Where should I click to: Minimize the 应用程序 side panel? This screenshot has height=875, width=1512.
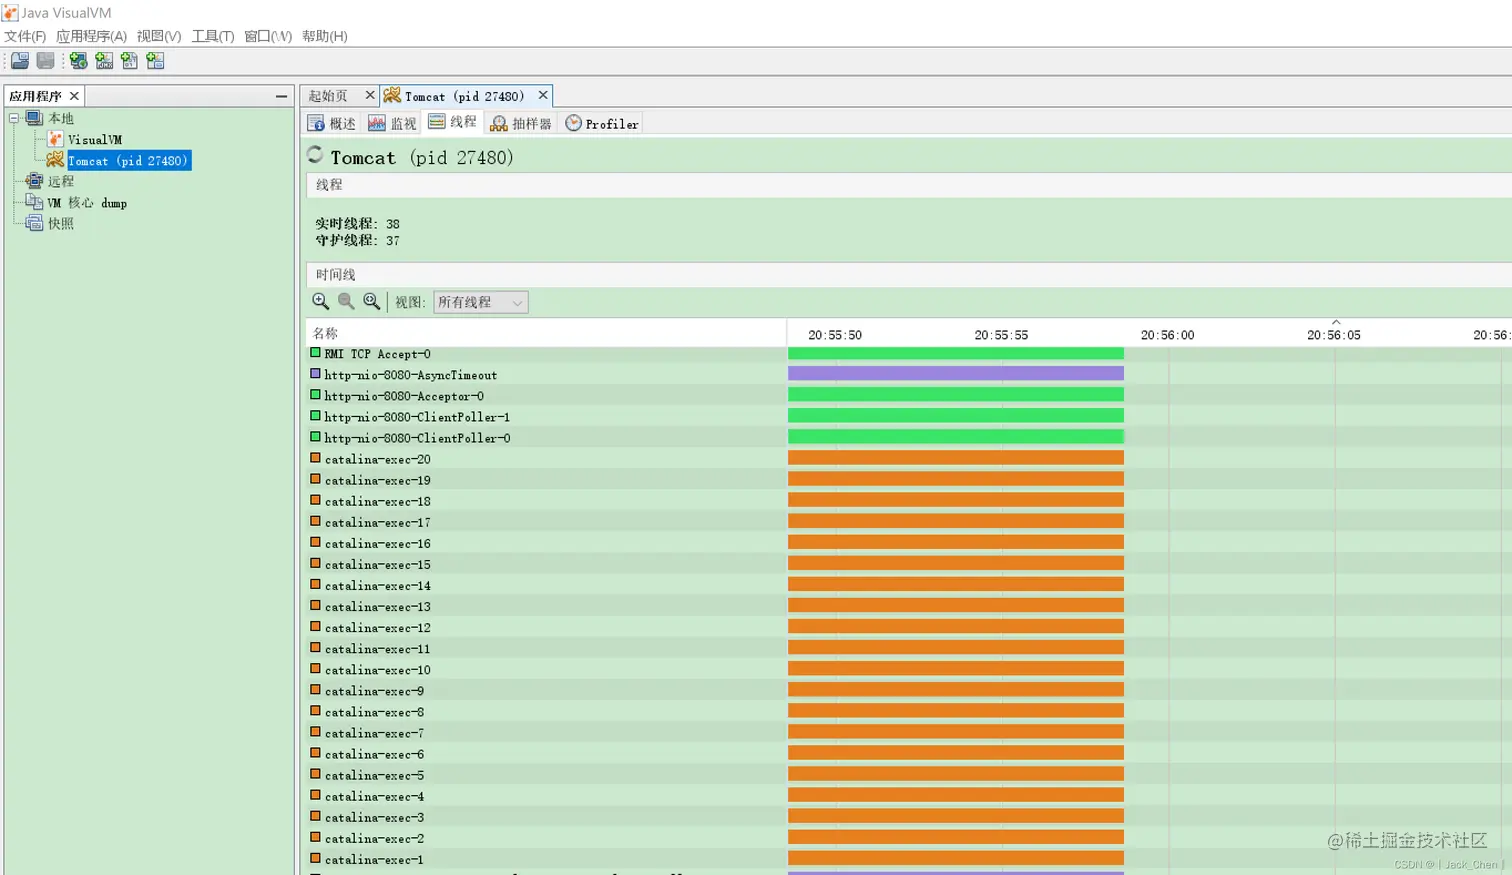(x=281, y=96)
